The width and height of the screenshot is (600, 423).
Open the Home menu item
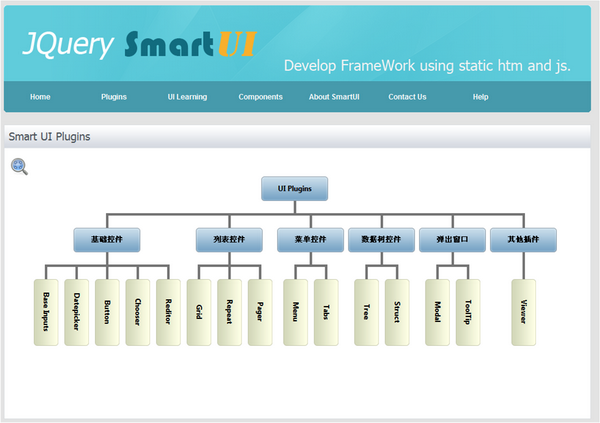click(x=40, y=97)
